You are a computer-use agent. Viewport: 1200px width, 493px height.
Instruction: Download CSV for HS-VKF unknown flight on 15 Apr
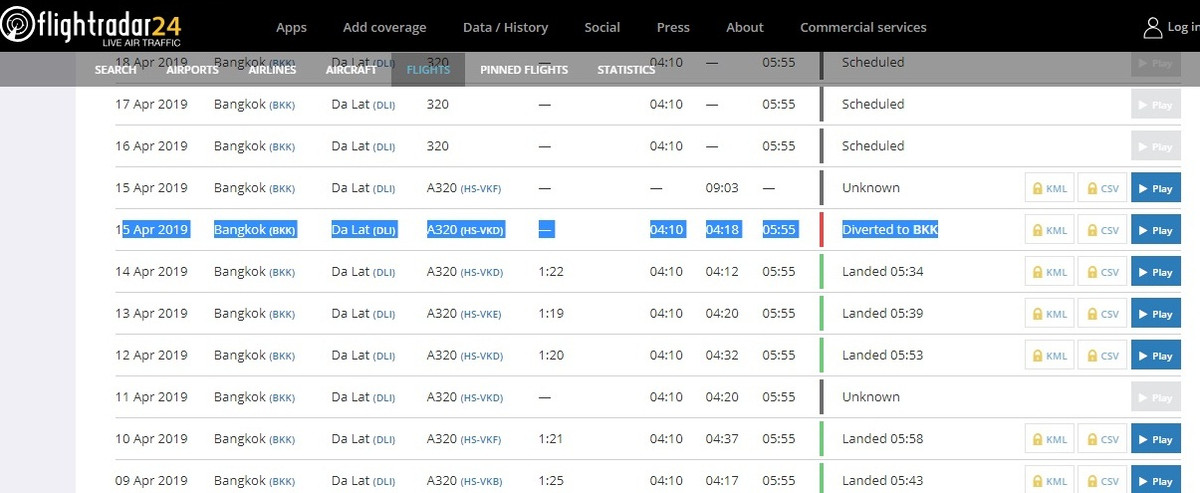coord(1102,188)
